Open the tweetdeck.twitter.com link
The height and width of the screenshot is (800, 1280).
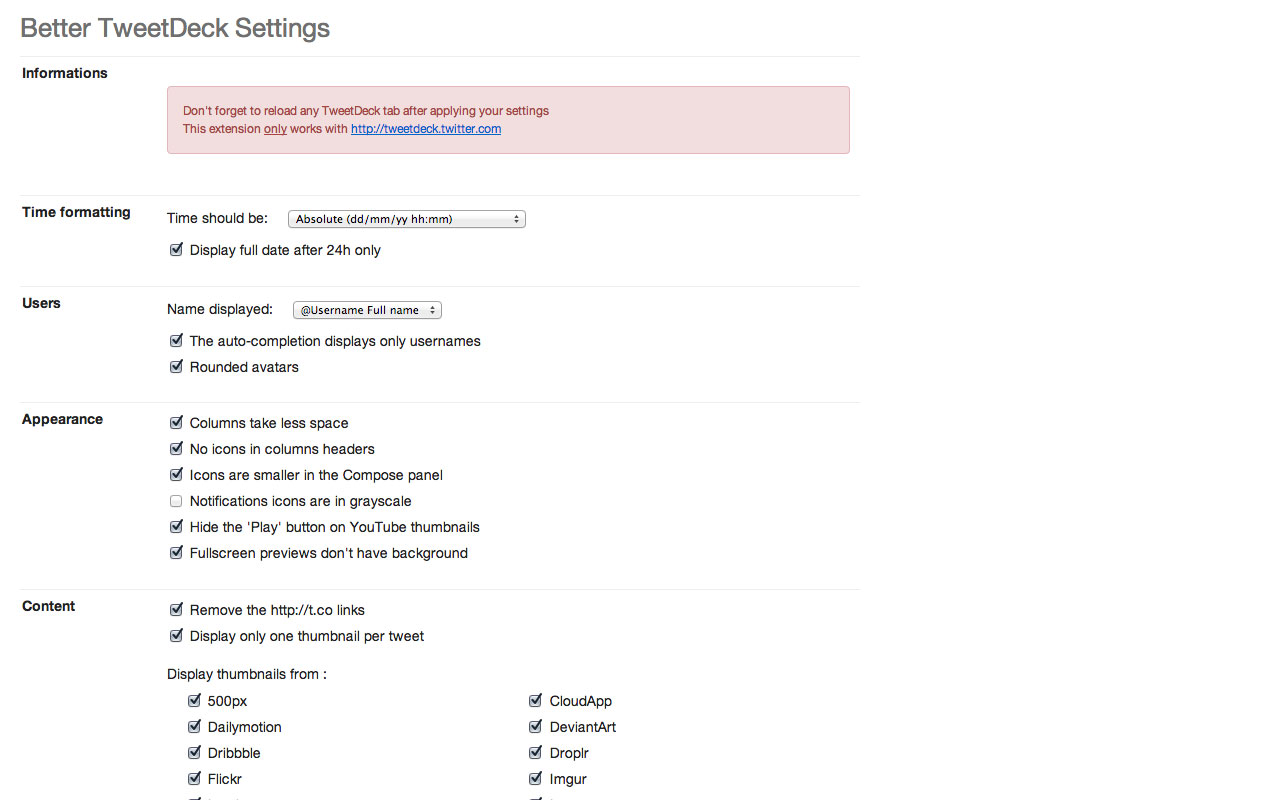pos(426,129)
